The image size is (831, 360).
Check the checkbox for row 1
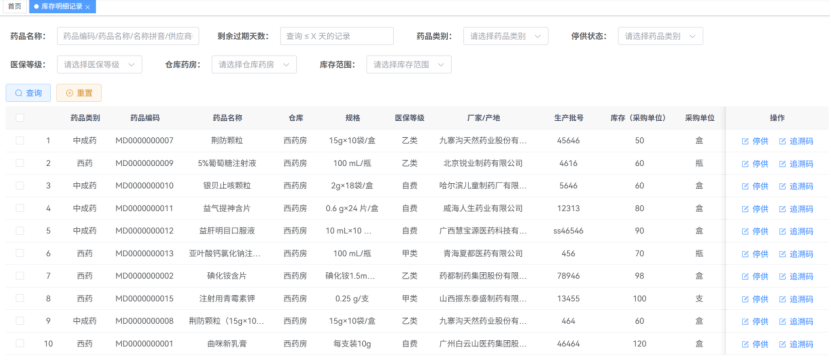20,141
